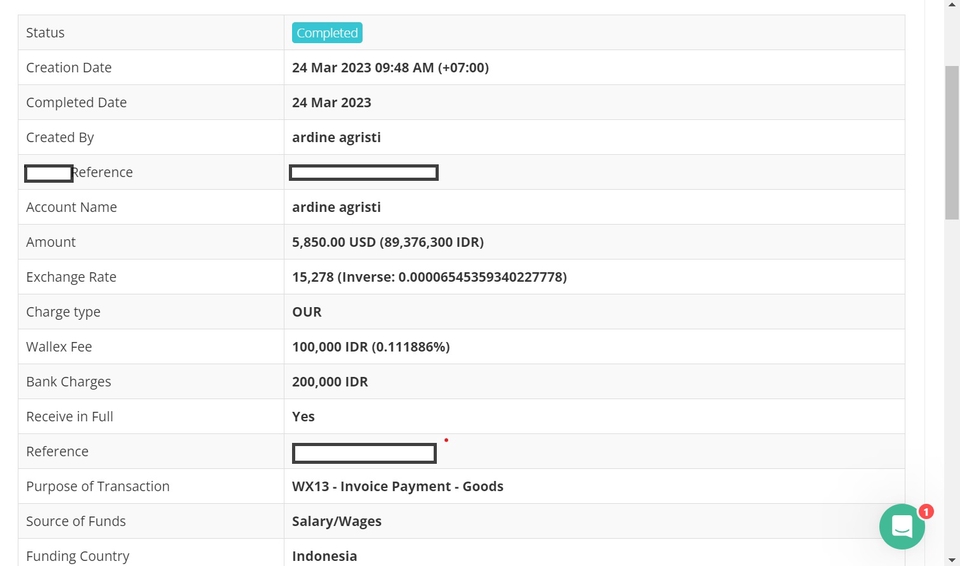
Task: Click the Created By value 'ardine agristi'
Action: pos(336,137)
